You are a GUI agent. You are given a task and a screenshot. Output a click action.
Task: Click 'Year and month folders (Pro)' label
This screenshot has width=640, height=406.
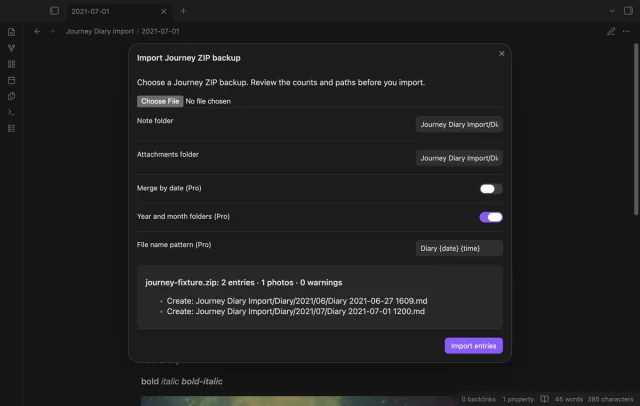coord(183,216)
